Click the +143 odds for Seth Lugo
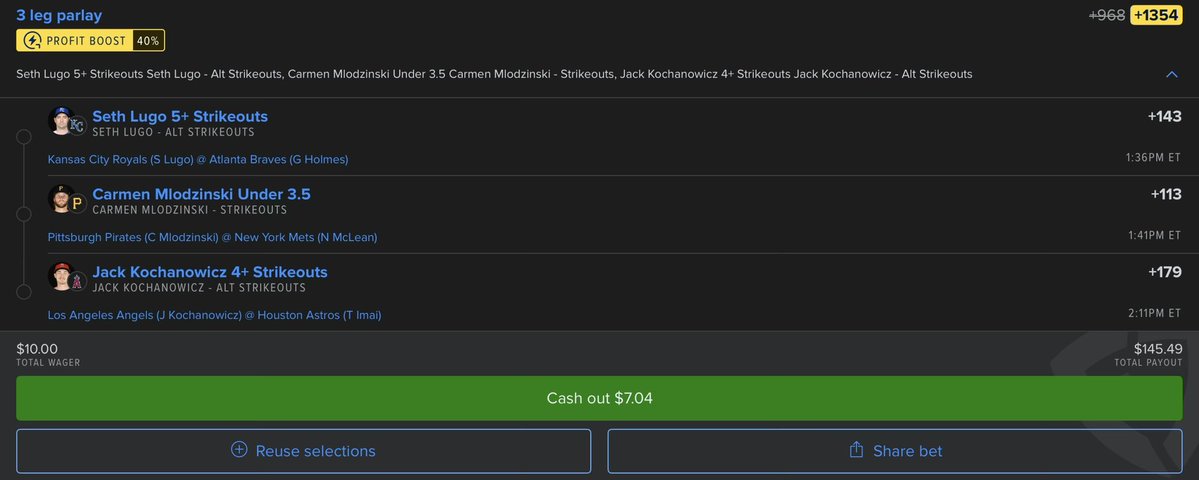1199x480 pixels. 1165,116
